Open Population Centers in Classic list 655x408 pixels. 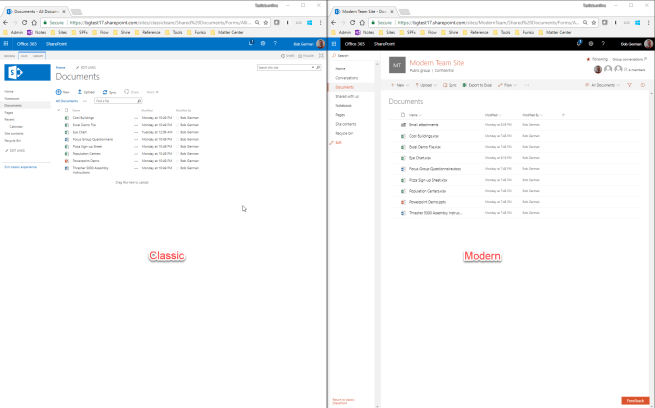coord(86,154)
